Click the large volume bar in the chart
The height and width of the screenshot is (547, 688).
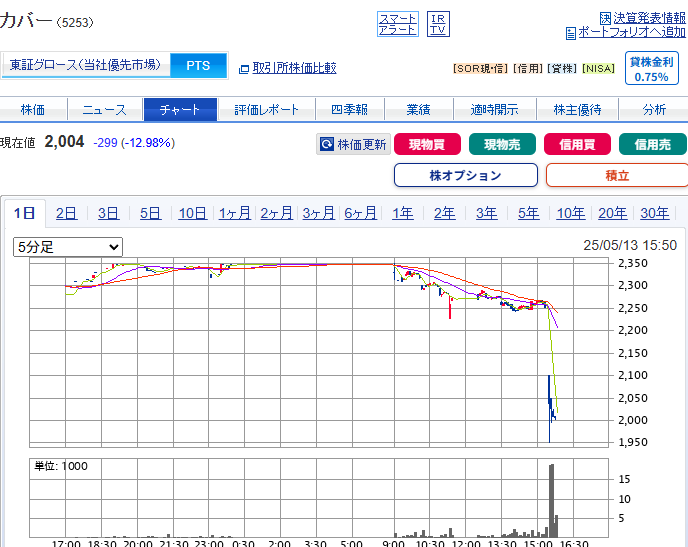click(x=551, y=500)
